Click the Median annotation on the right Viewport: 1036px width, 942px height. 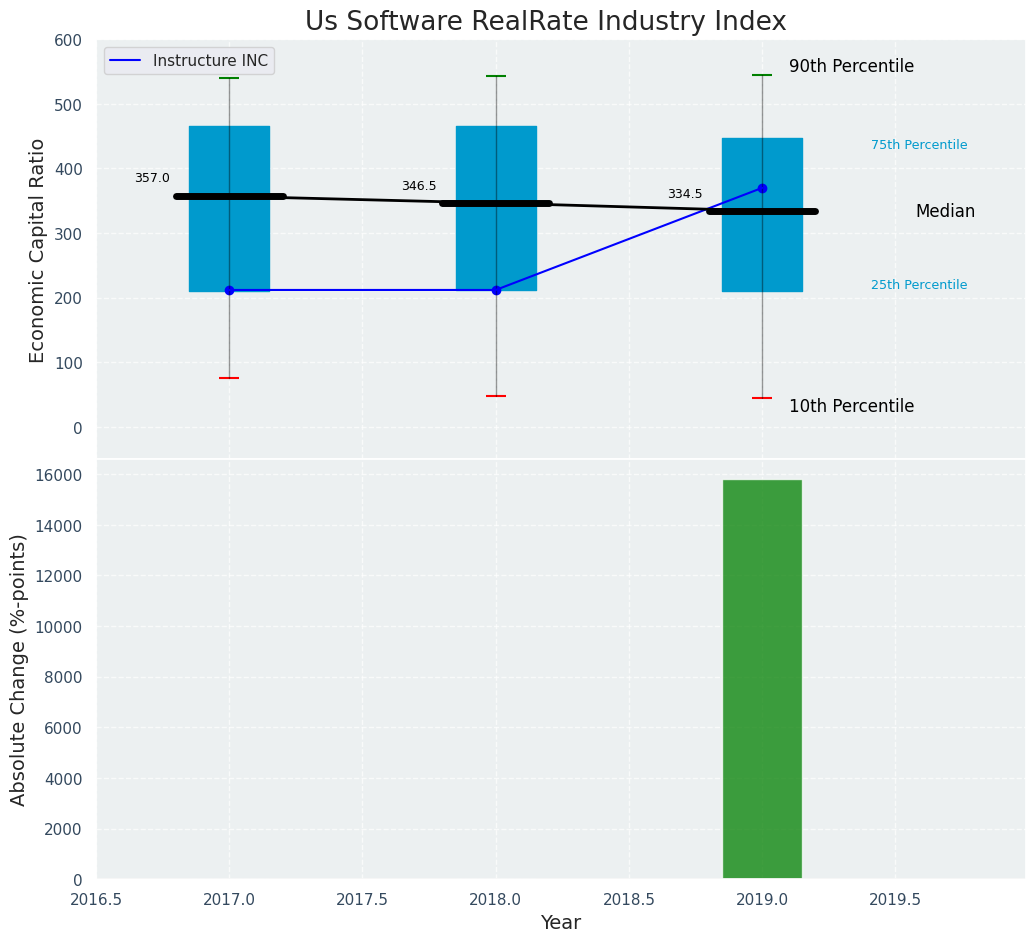pos(945,212)
